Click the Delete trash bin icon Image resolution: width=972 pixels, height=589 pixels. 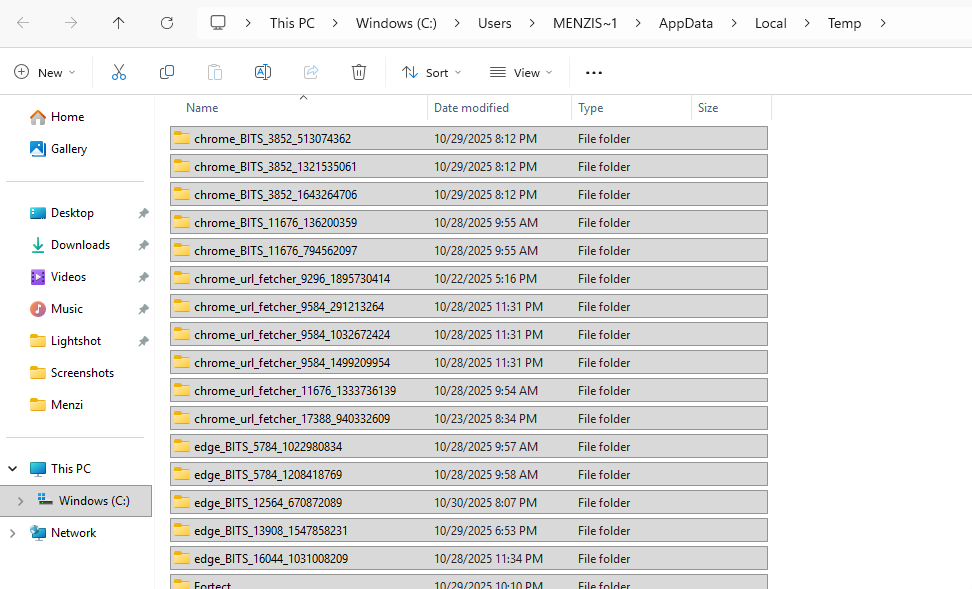click(x=359, y=72)
